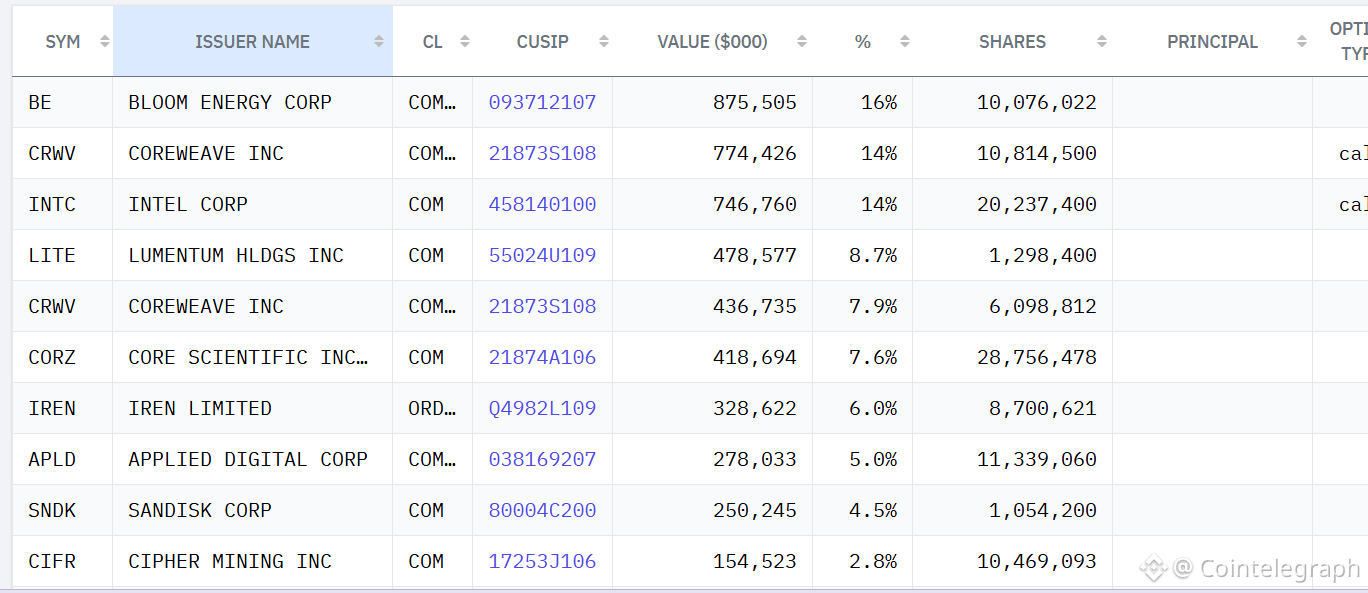The height and width of the screenshot is (593, 1368).
Task: Click the SYM header label
Action: point(63,42)
